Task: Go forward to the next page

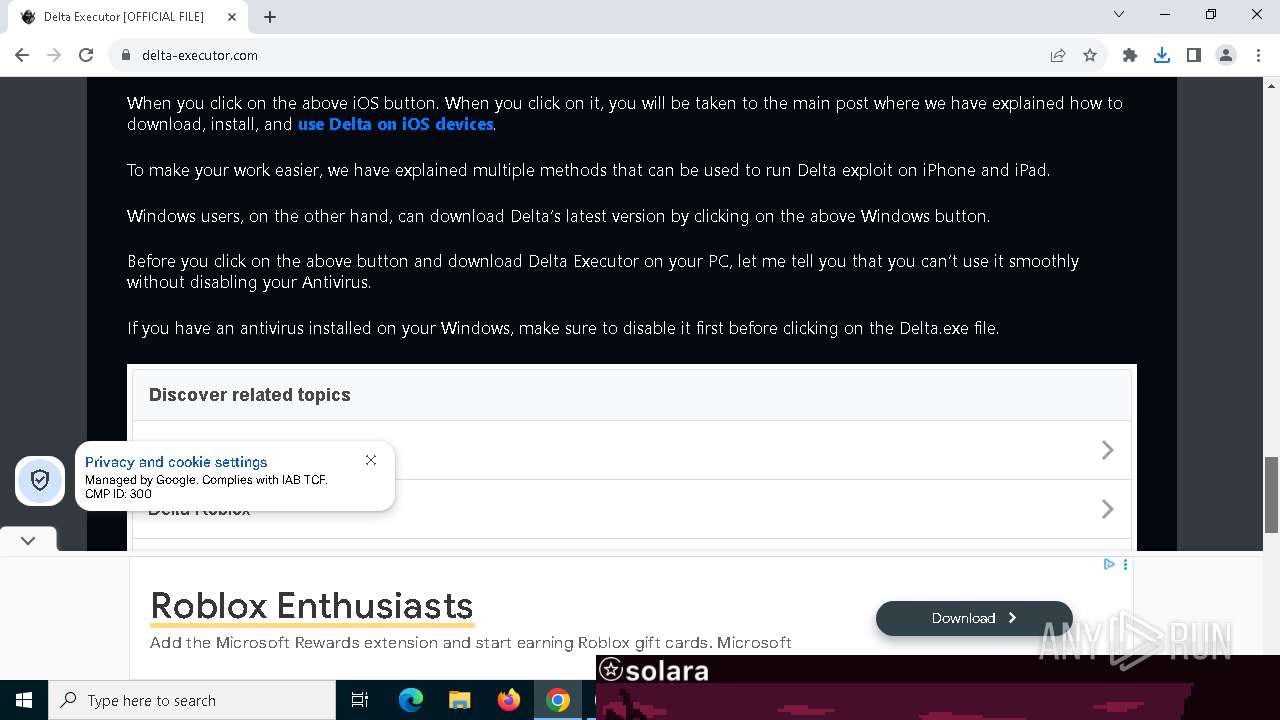Action: [x=54, y=55]
